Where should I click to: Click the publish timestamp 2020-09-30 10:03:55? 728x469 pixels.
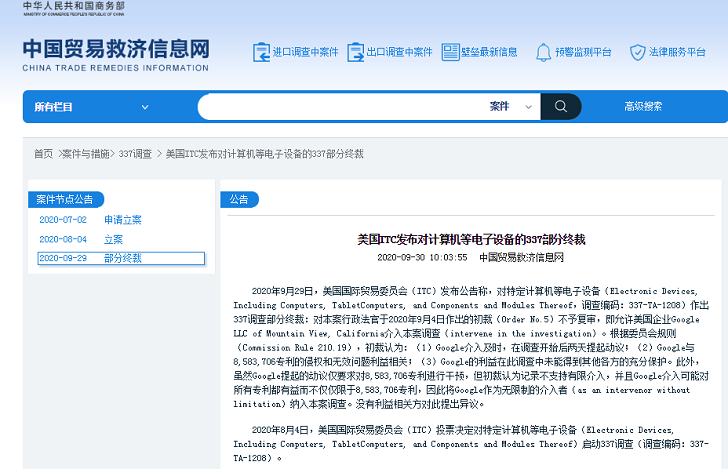(x=422, y=258)
